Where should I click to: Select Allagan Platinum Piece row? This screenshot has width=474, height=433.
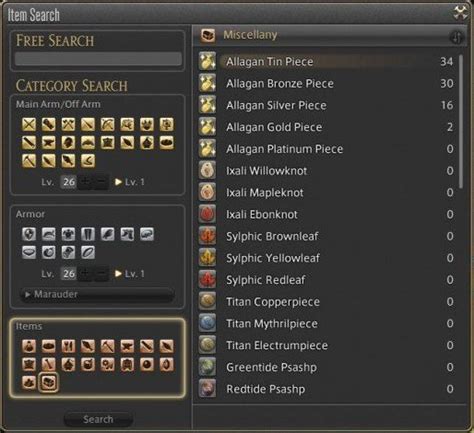[x=327, y=149]
